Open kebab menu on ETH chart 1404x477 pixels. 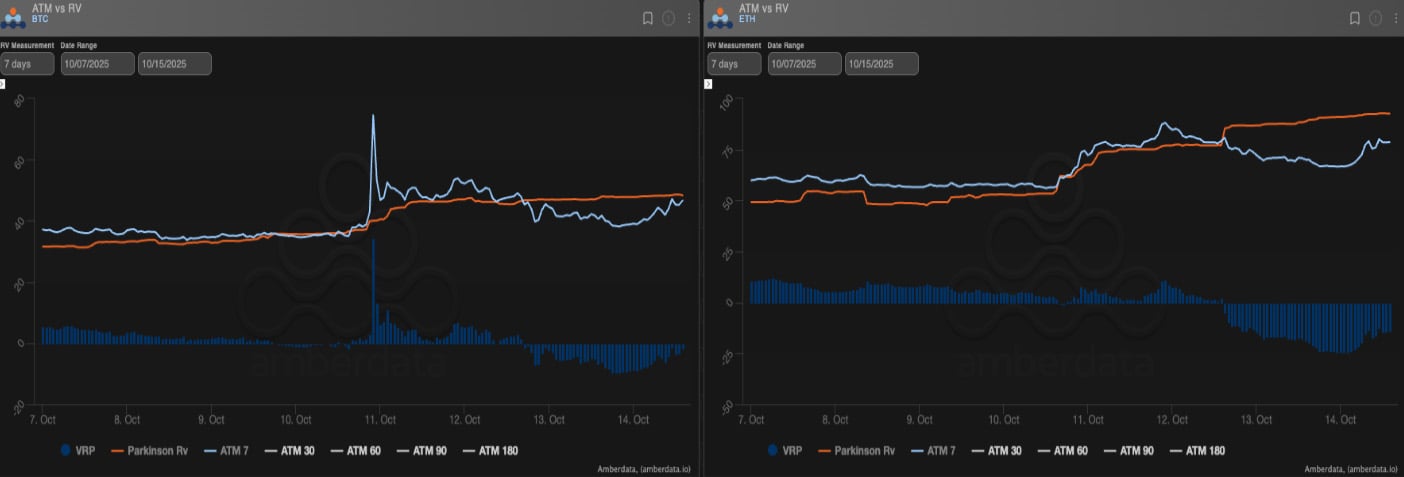point(1395,18)
